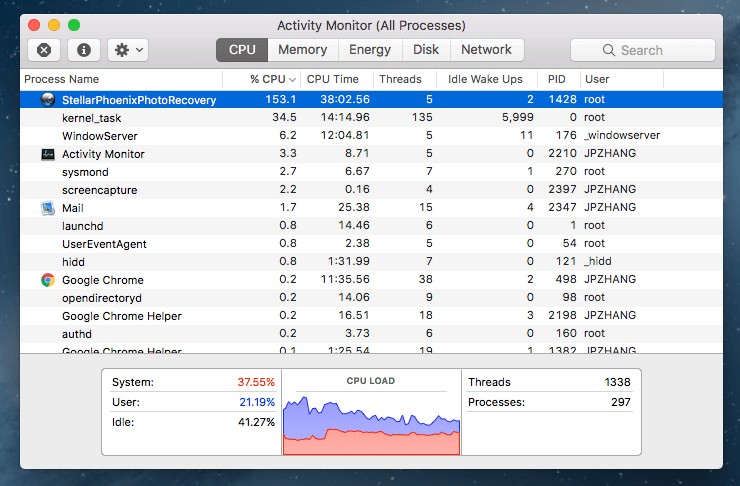Image resolution: width=740 pixels, height=486 pixels.
Task: Select the kernel_task process row
Action: (x=371, y=117)
